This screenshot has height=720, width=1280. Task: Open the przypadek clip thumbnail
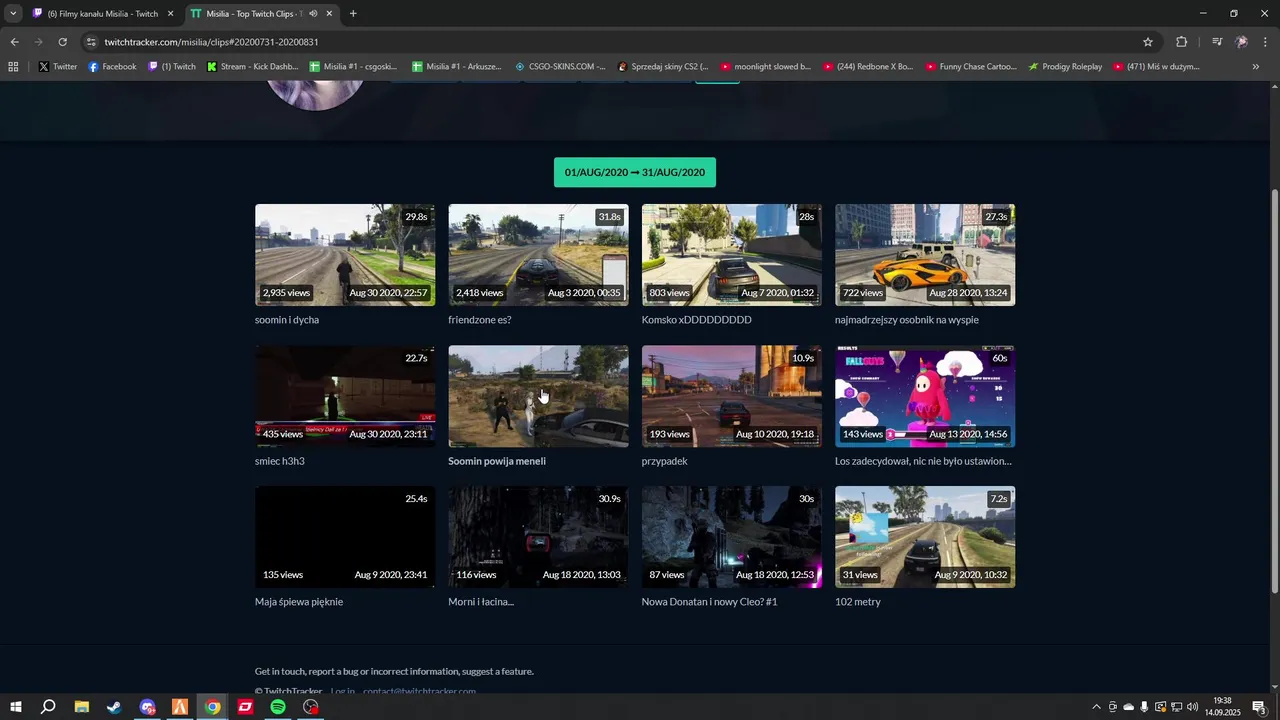732,396
